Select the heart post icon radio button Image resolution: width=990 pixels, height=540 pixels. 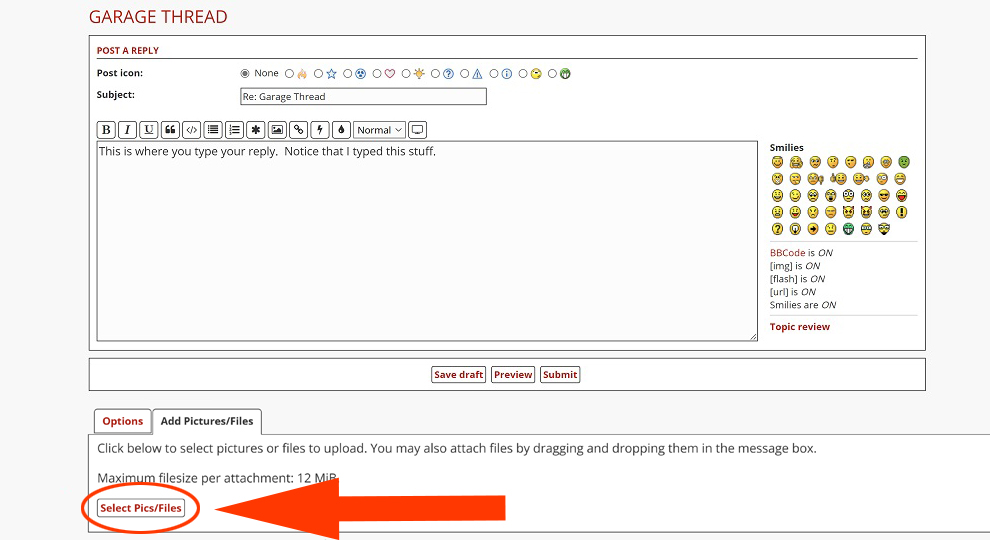click(377, 73)
